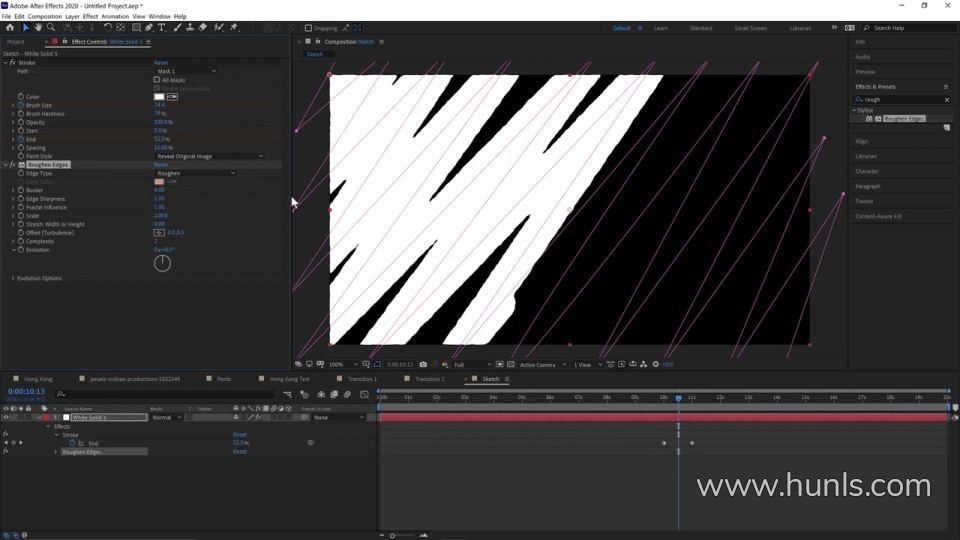Open the Paint Style dropdown
The image size is (960, 540).
click(x=209, y=156)
